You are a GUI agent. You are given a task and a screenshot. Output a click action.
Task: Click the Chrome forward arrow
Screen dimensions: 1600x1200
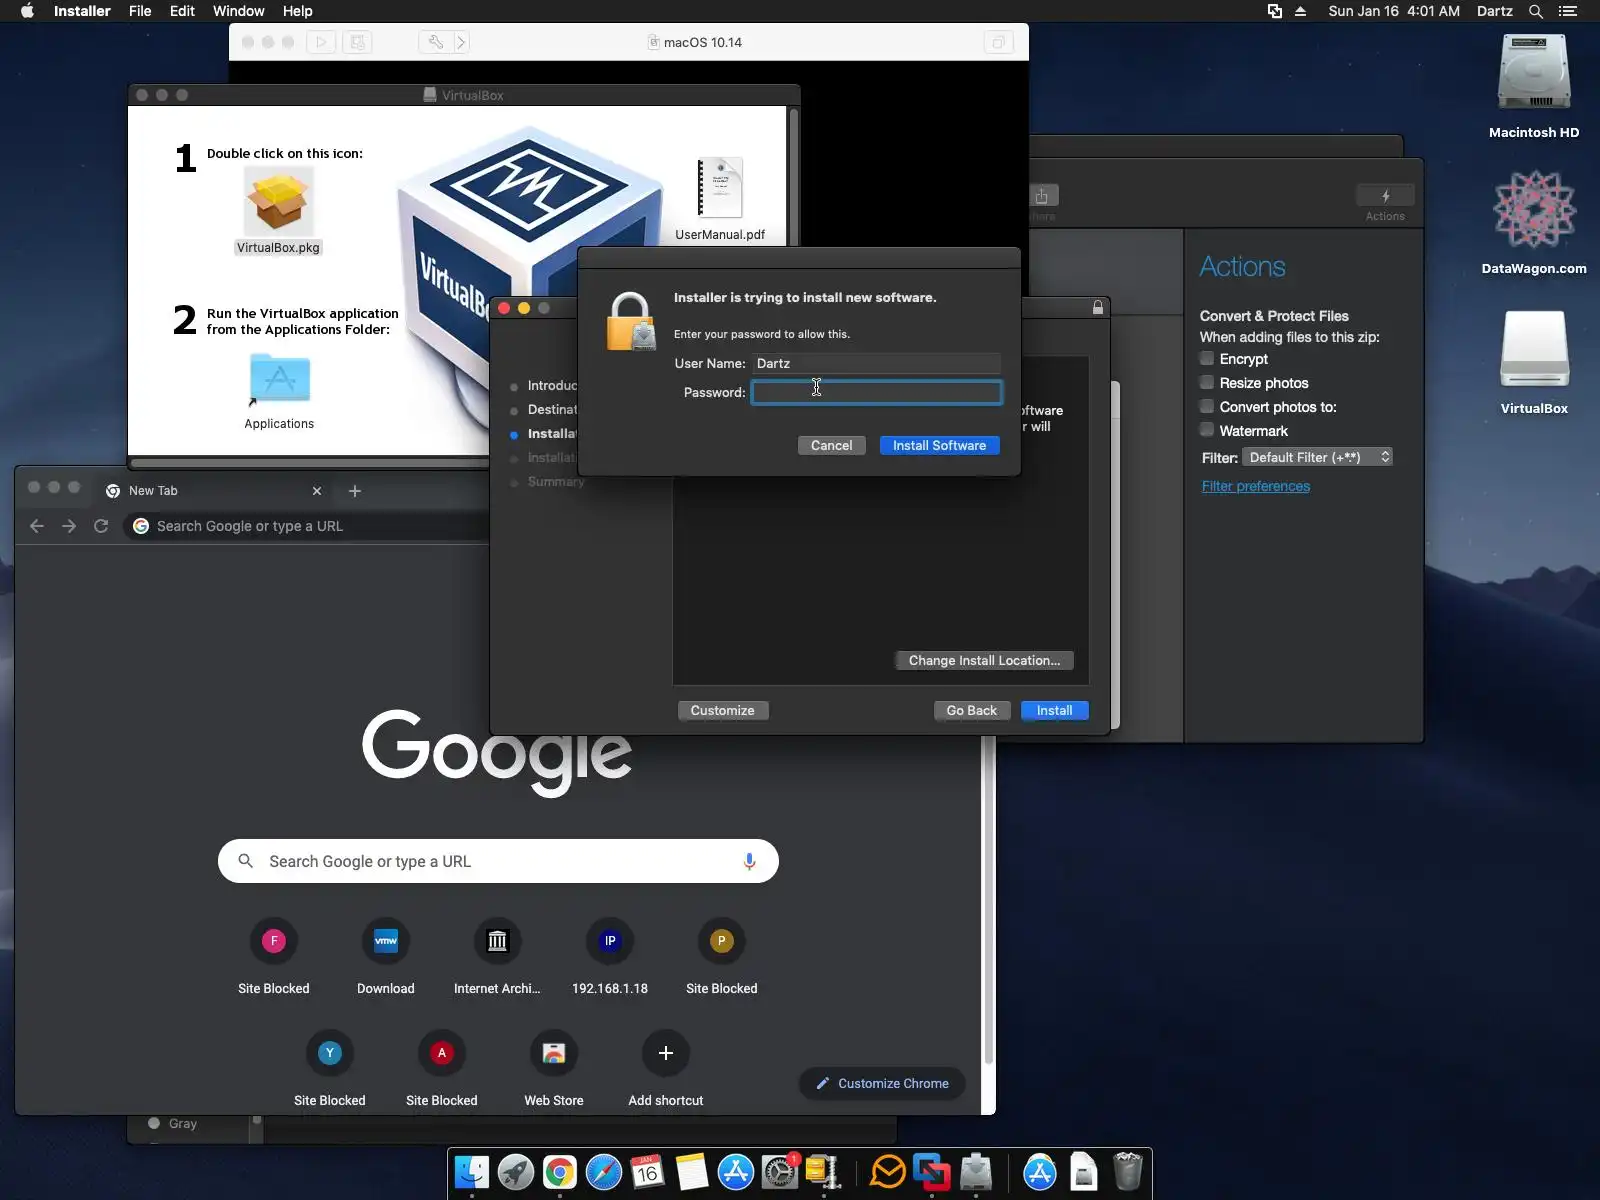click(69, 526)
